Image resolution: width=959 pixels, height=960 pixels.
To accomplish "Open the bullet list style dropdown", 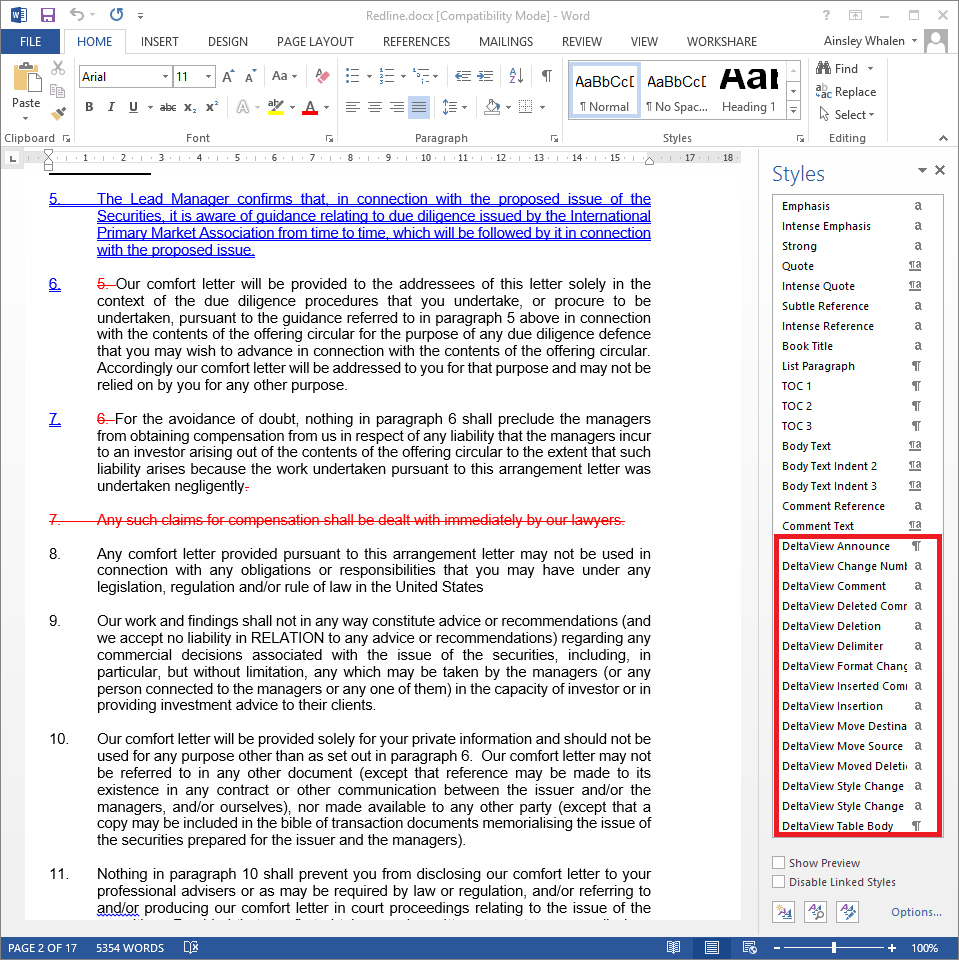I will coord(369,77).
